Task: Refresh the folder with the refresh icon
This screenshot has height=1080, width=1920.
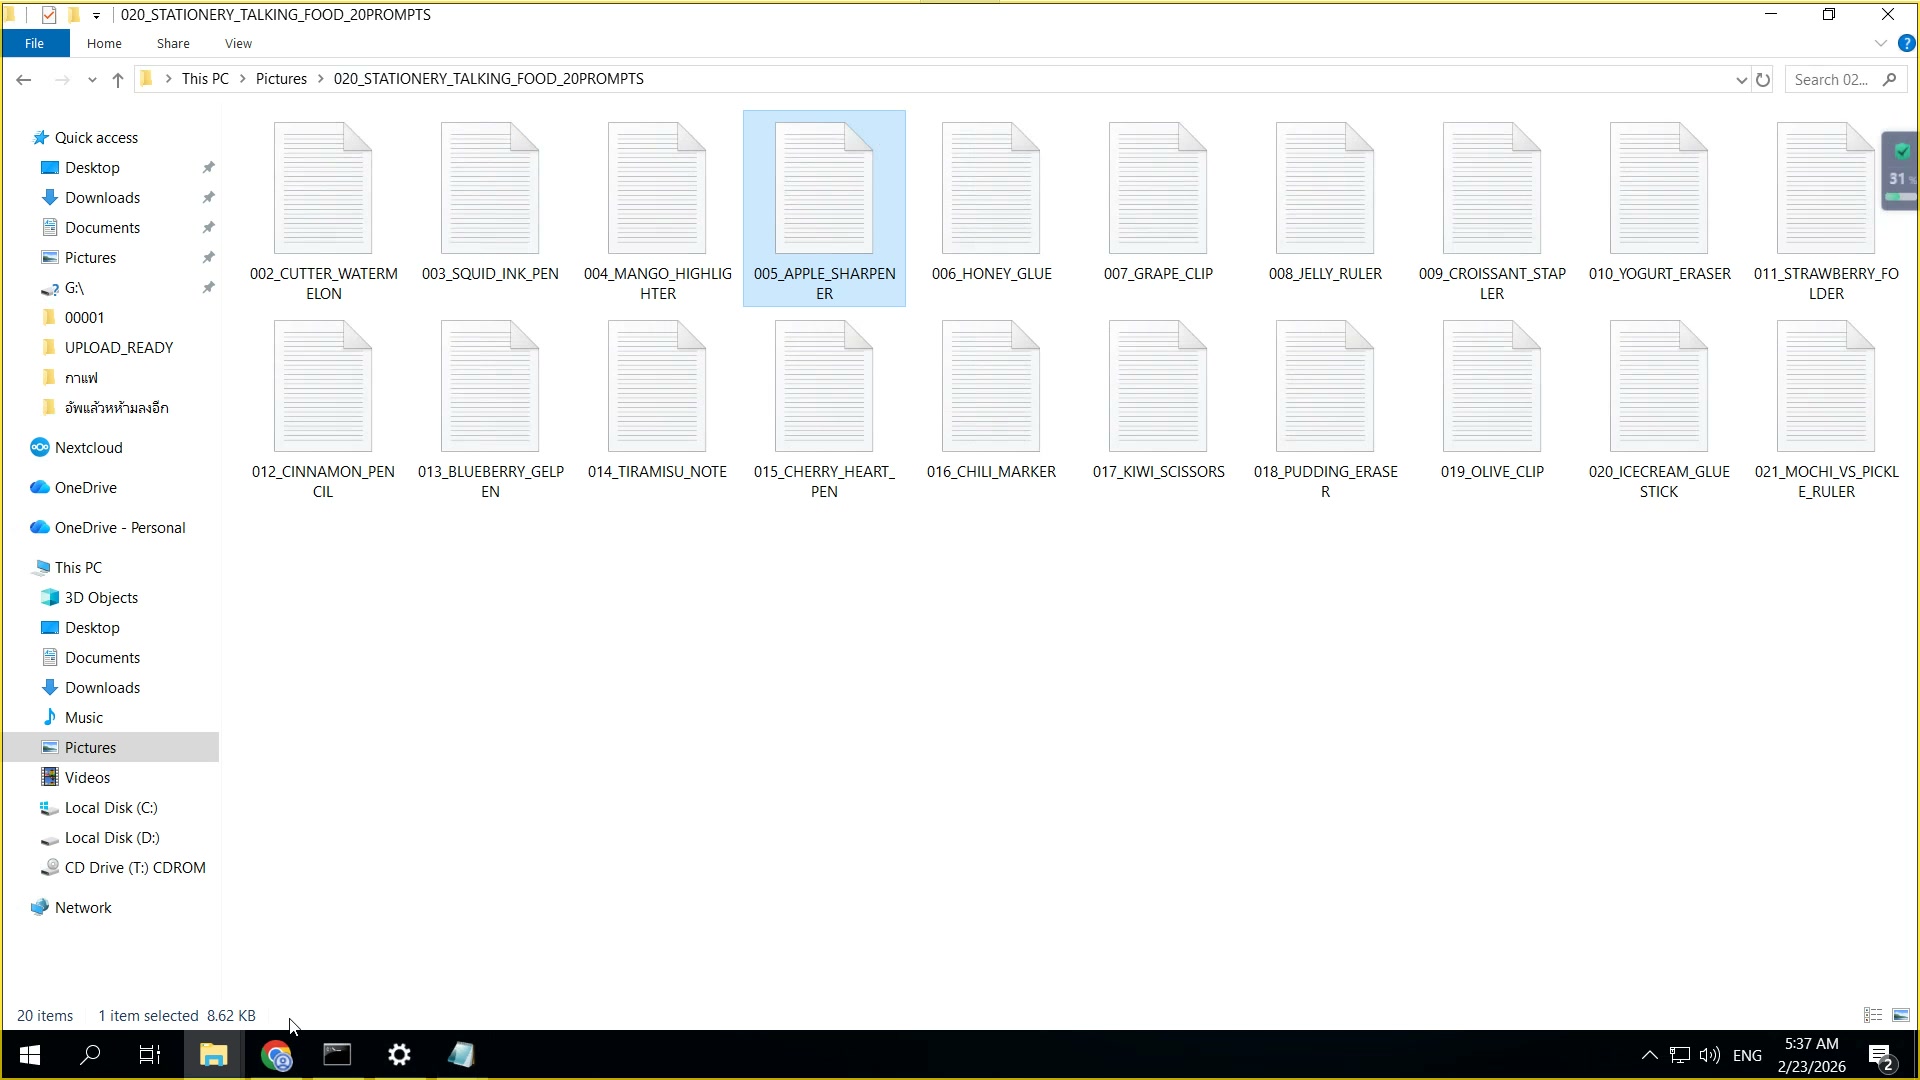Action: click(x=1763, y=79)
